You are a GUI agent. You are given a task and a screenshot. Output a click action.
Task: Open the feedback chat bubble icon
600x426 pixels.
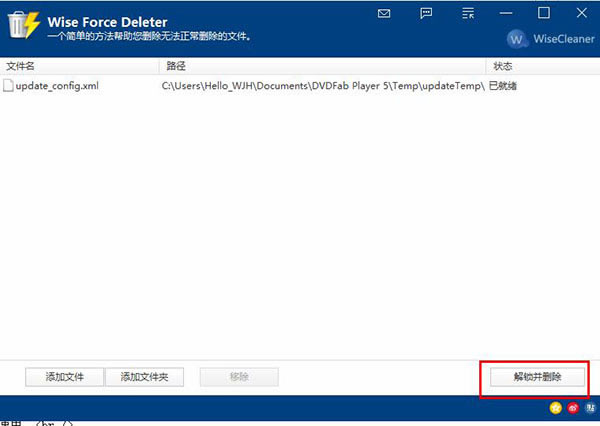pos(426,13)
